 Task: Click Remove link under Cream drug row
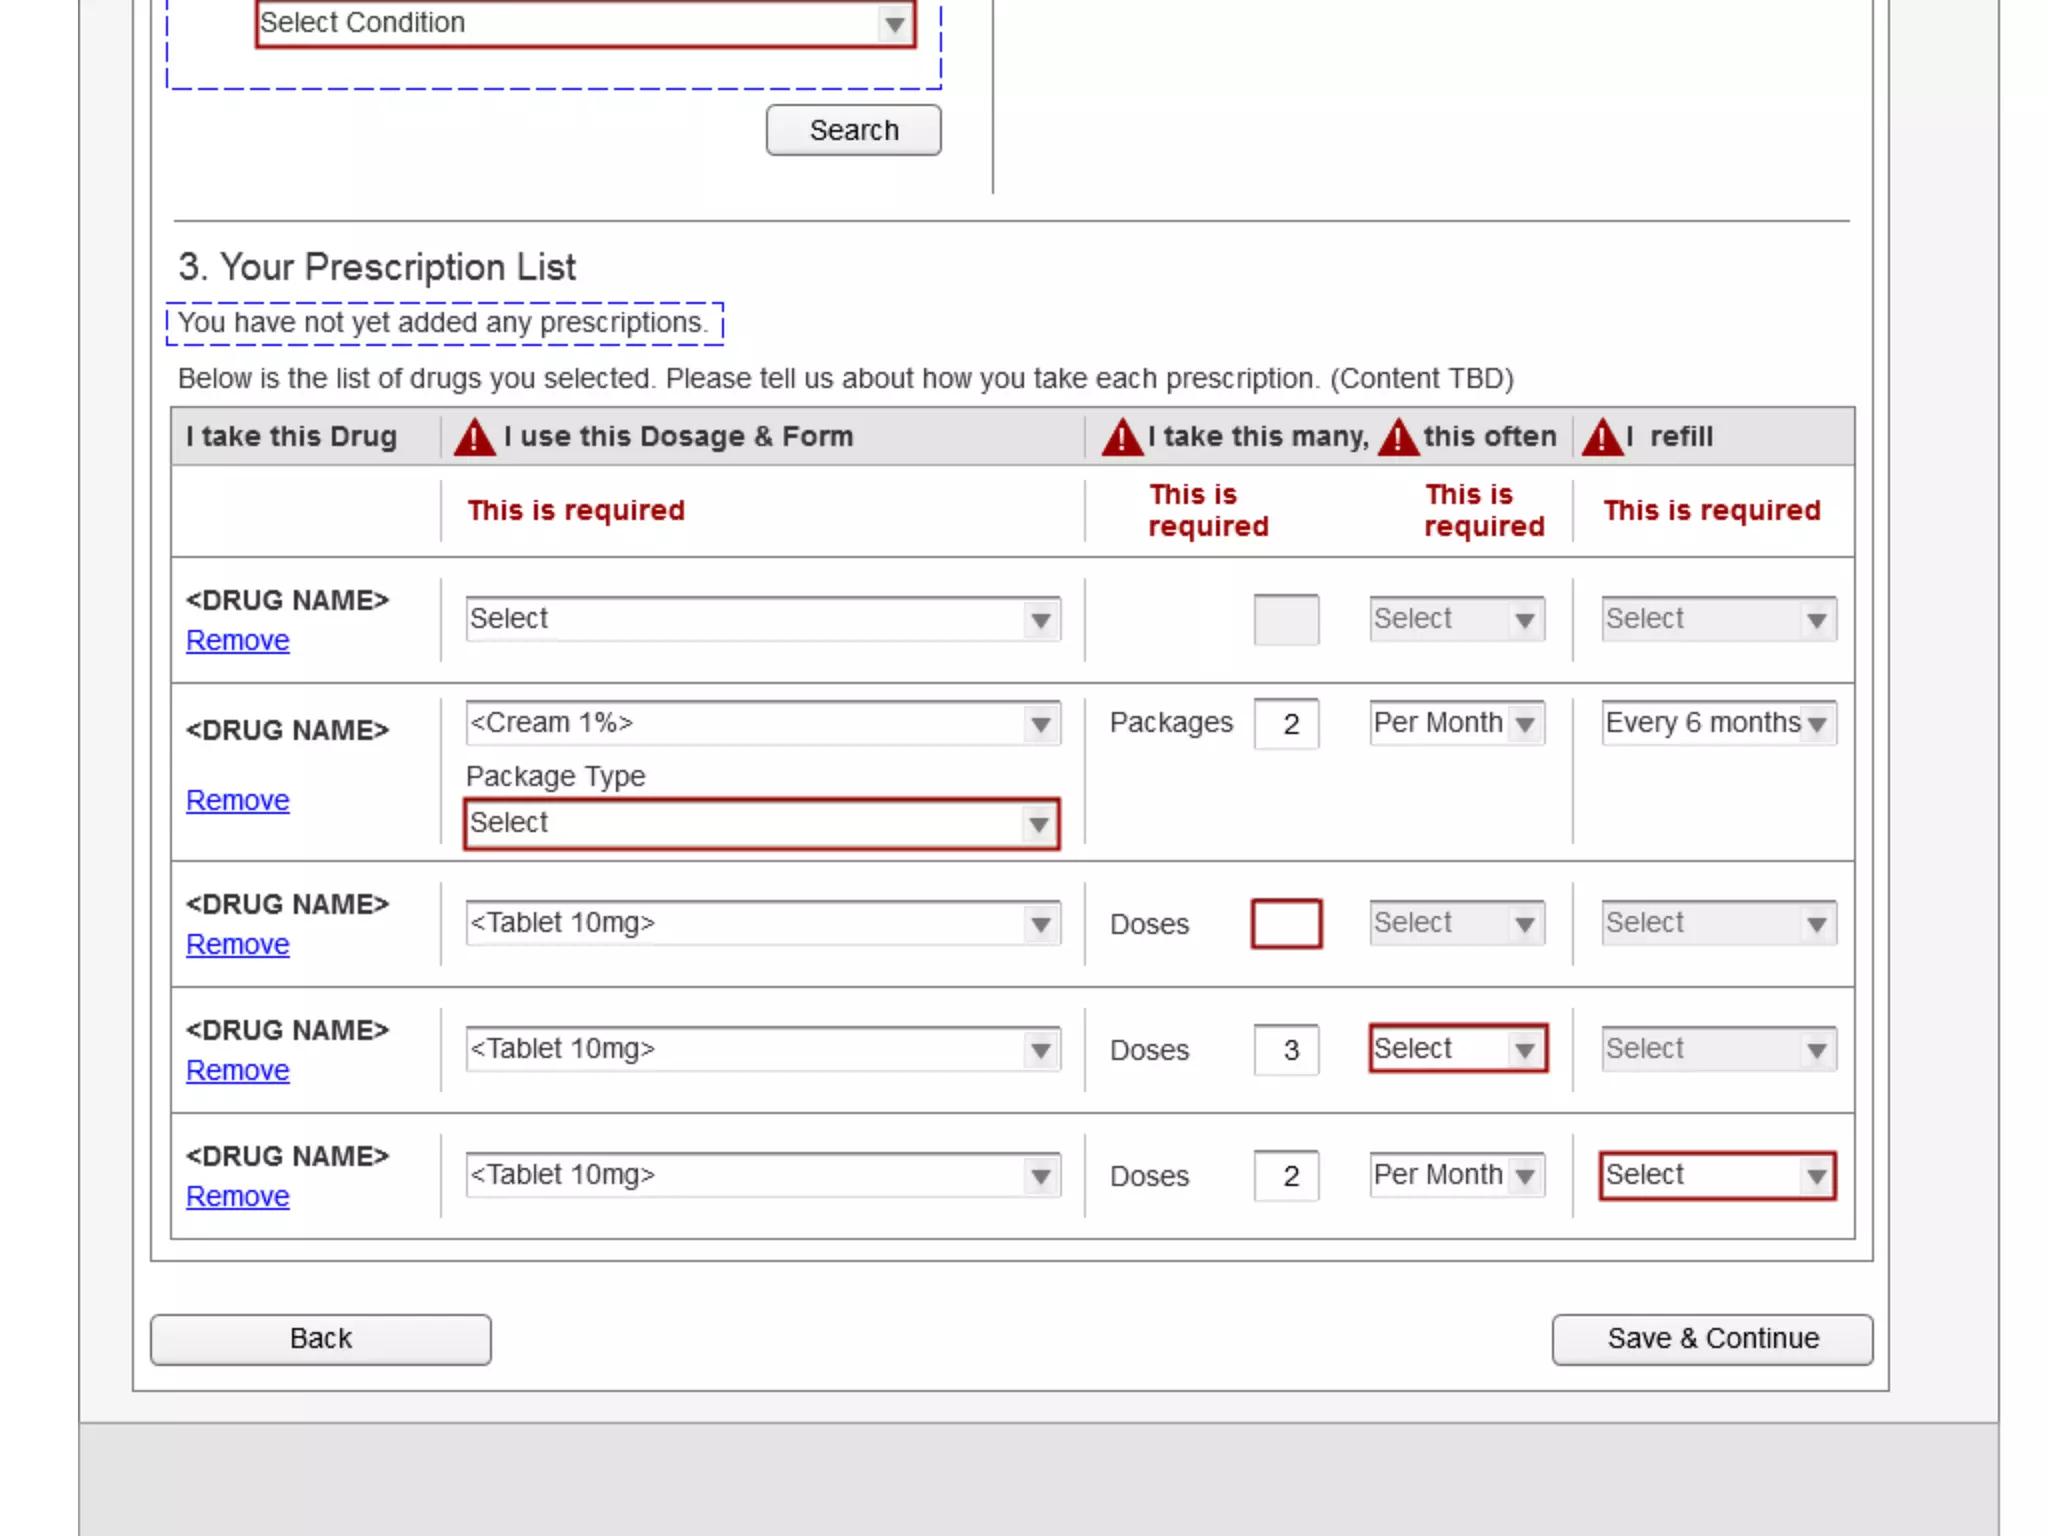pos(238,801)
